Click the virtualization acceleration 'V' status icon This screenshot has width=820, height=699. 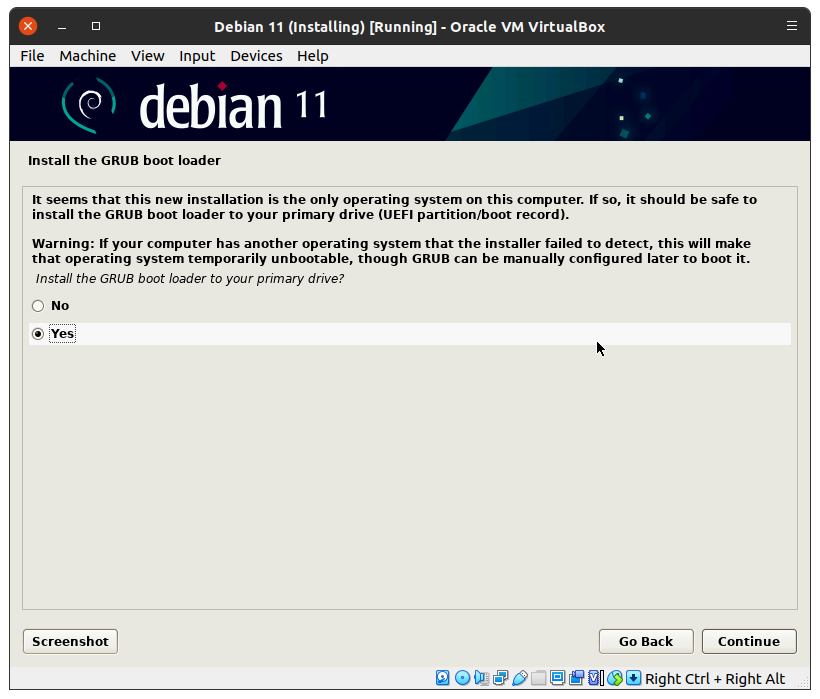595,678
